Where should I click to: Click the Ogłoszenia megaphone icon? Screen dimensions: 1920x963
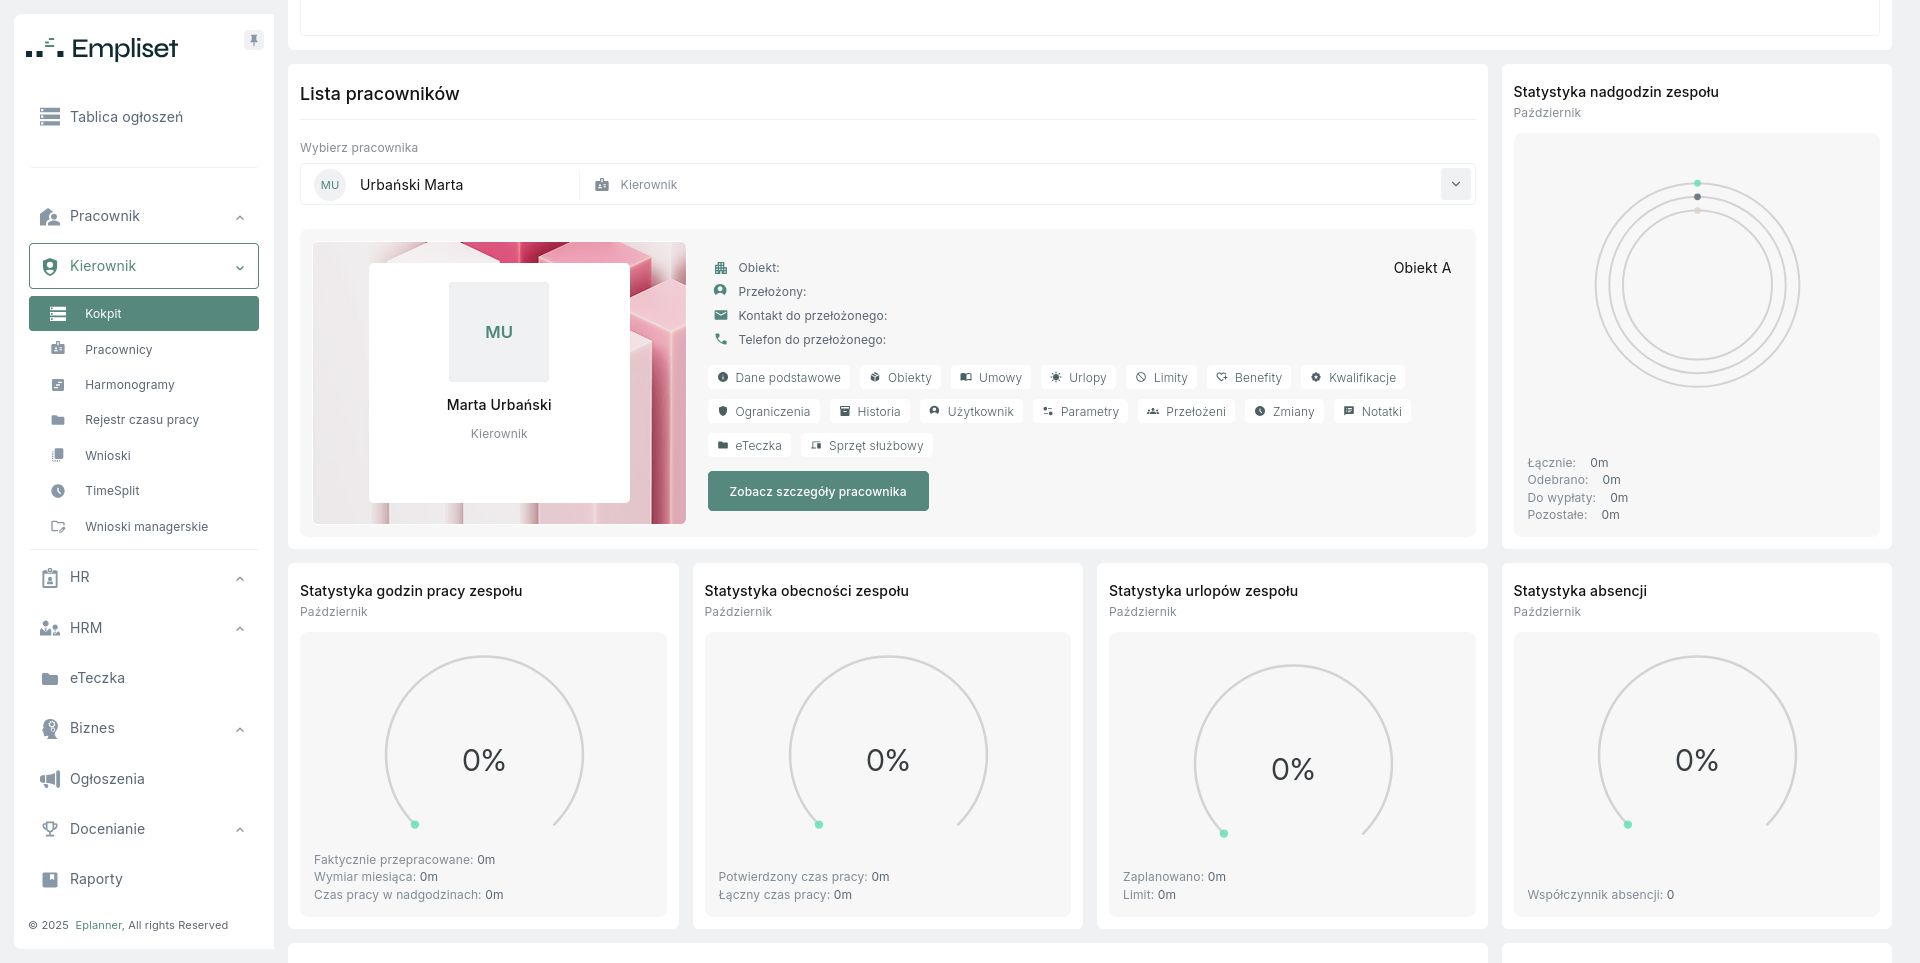click(x=50, y=779)
